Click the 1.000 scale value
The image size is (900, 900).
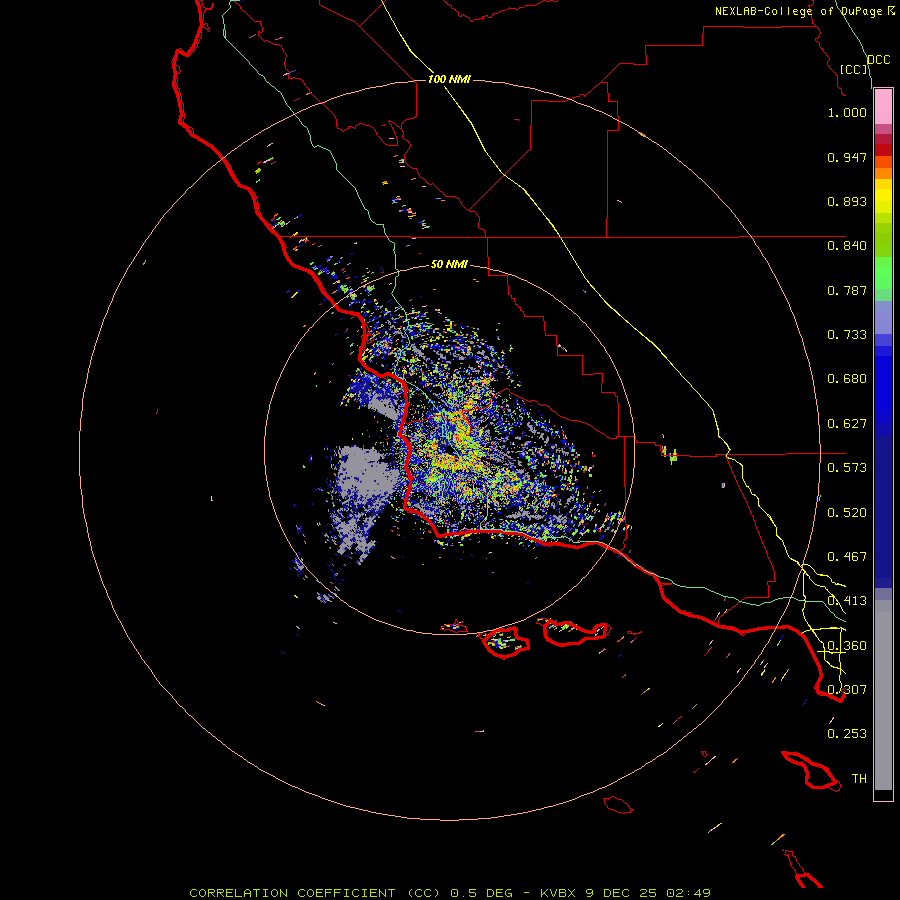pyautogui.click(x=847, y=112)
